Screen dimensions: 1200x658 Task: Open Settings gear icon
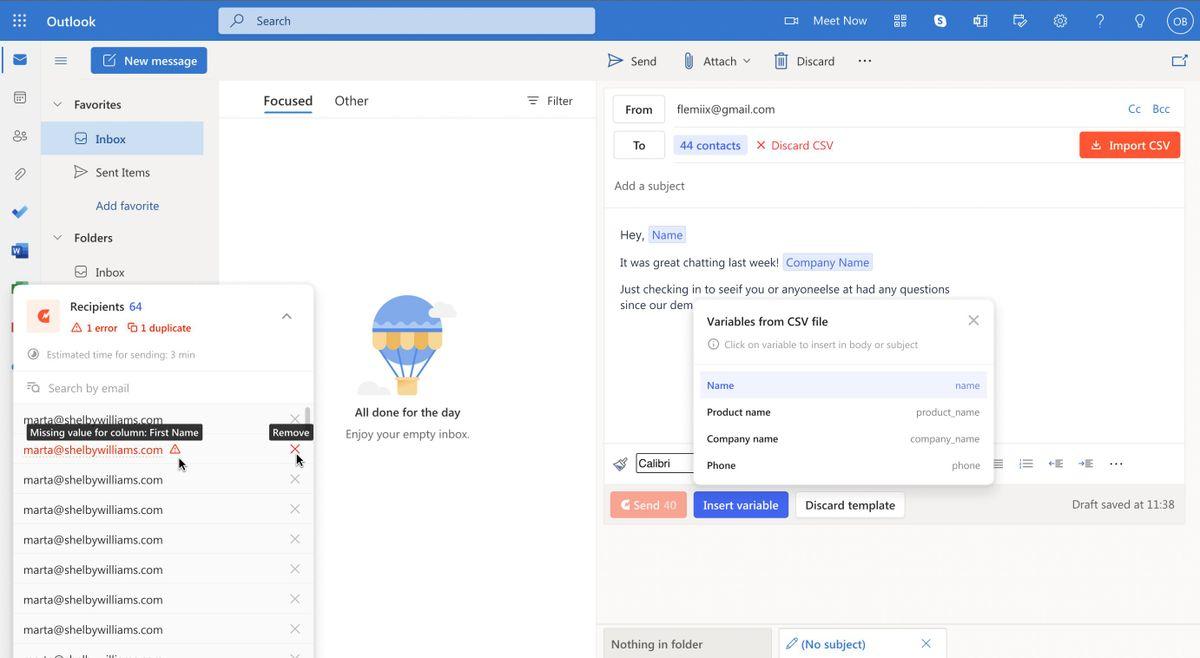click(1060, 20)
